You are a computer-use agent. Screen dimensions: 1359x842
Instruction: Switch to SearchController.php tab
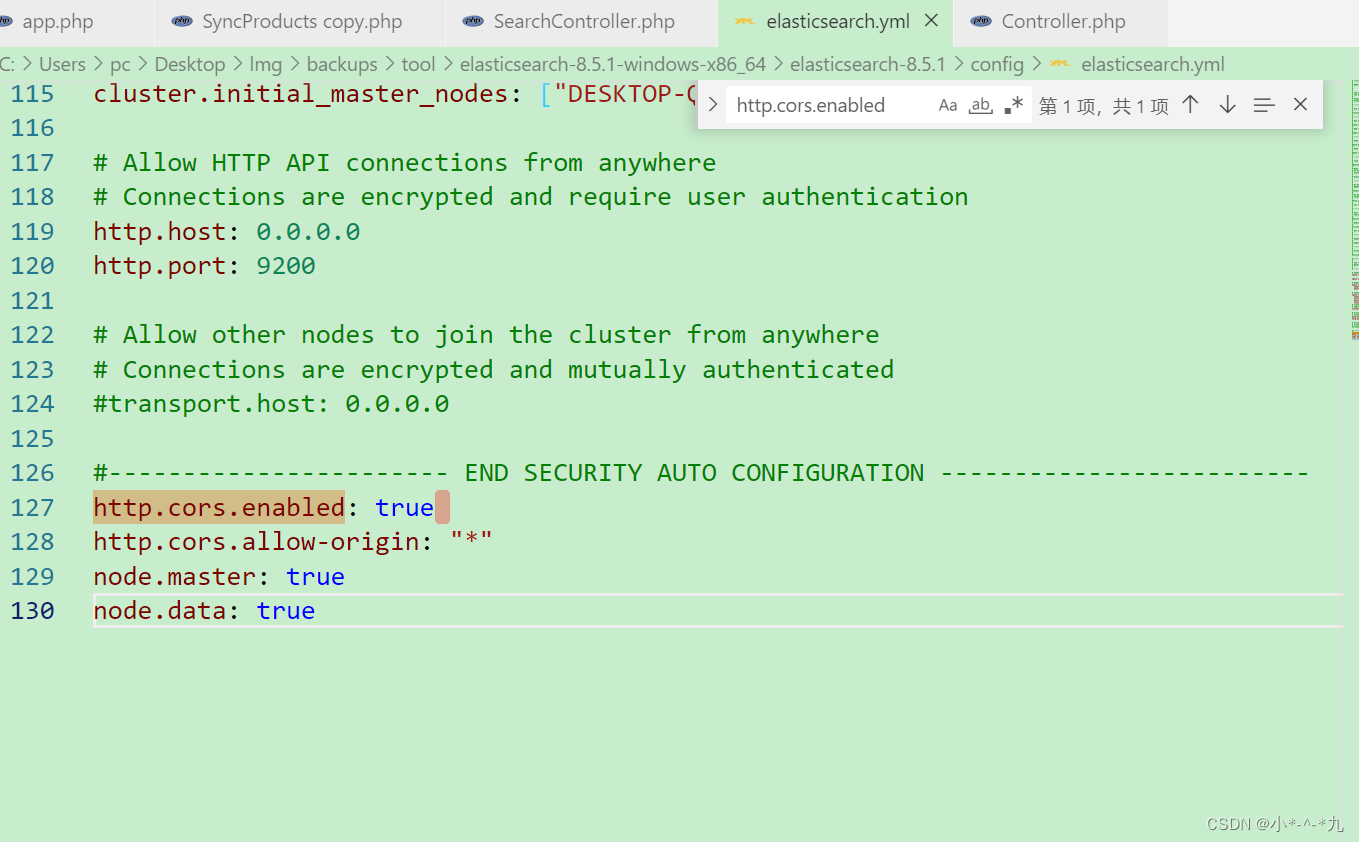click(584, 22)
